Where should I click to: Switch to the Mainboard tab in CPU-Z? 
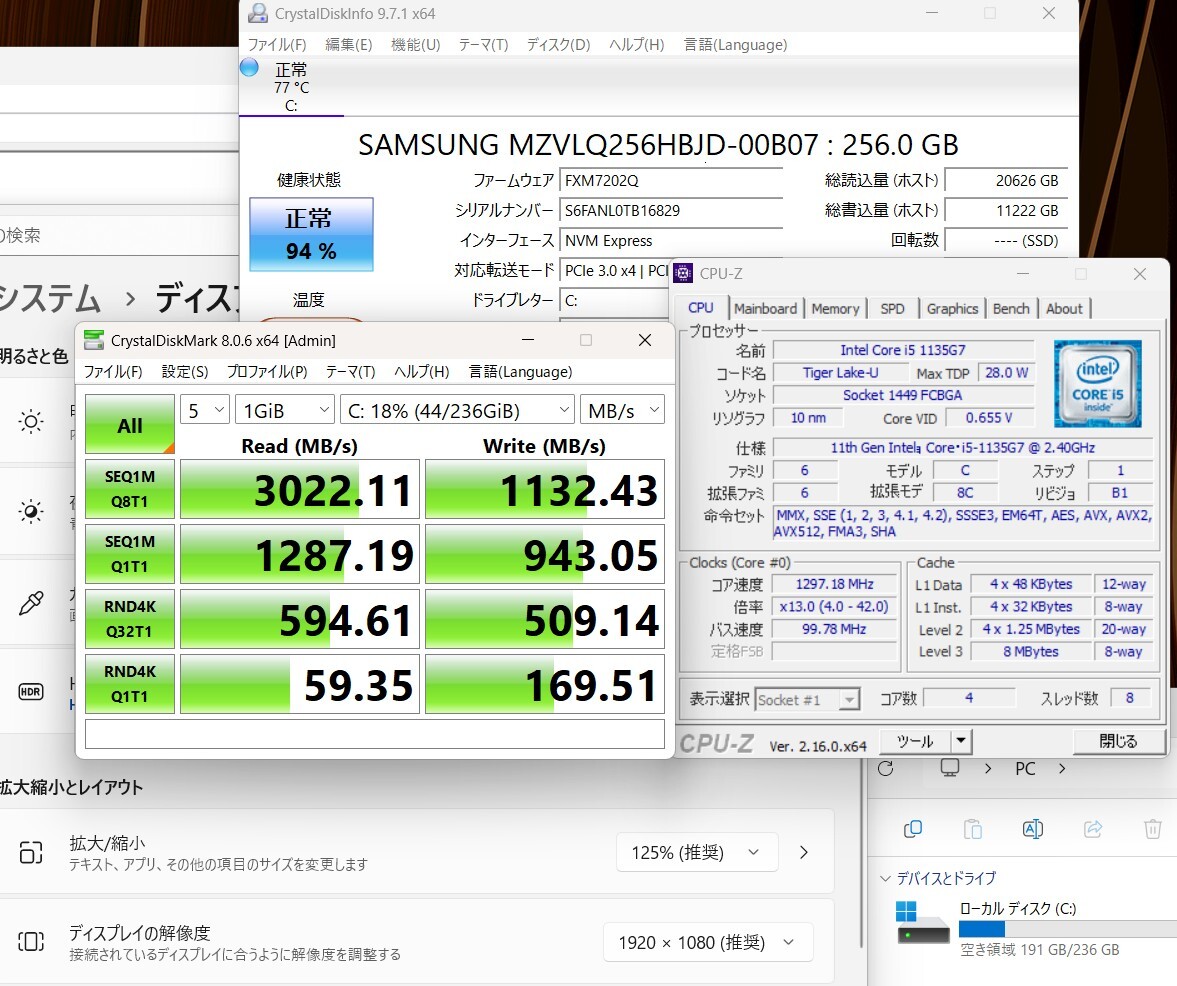(765, 308)
